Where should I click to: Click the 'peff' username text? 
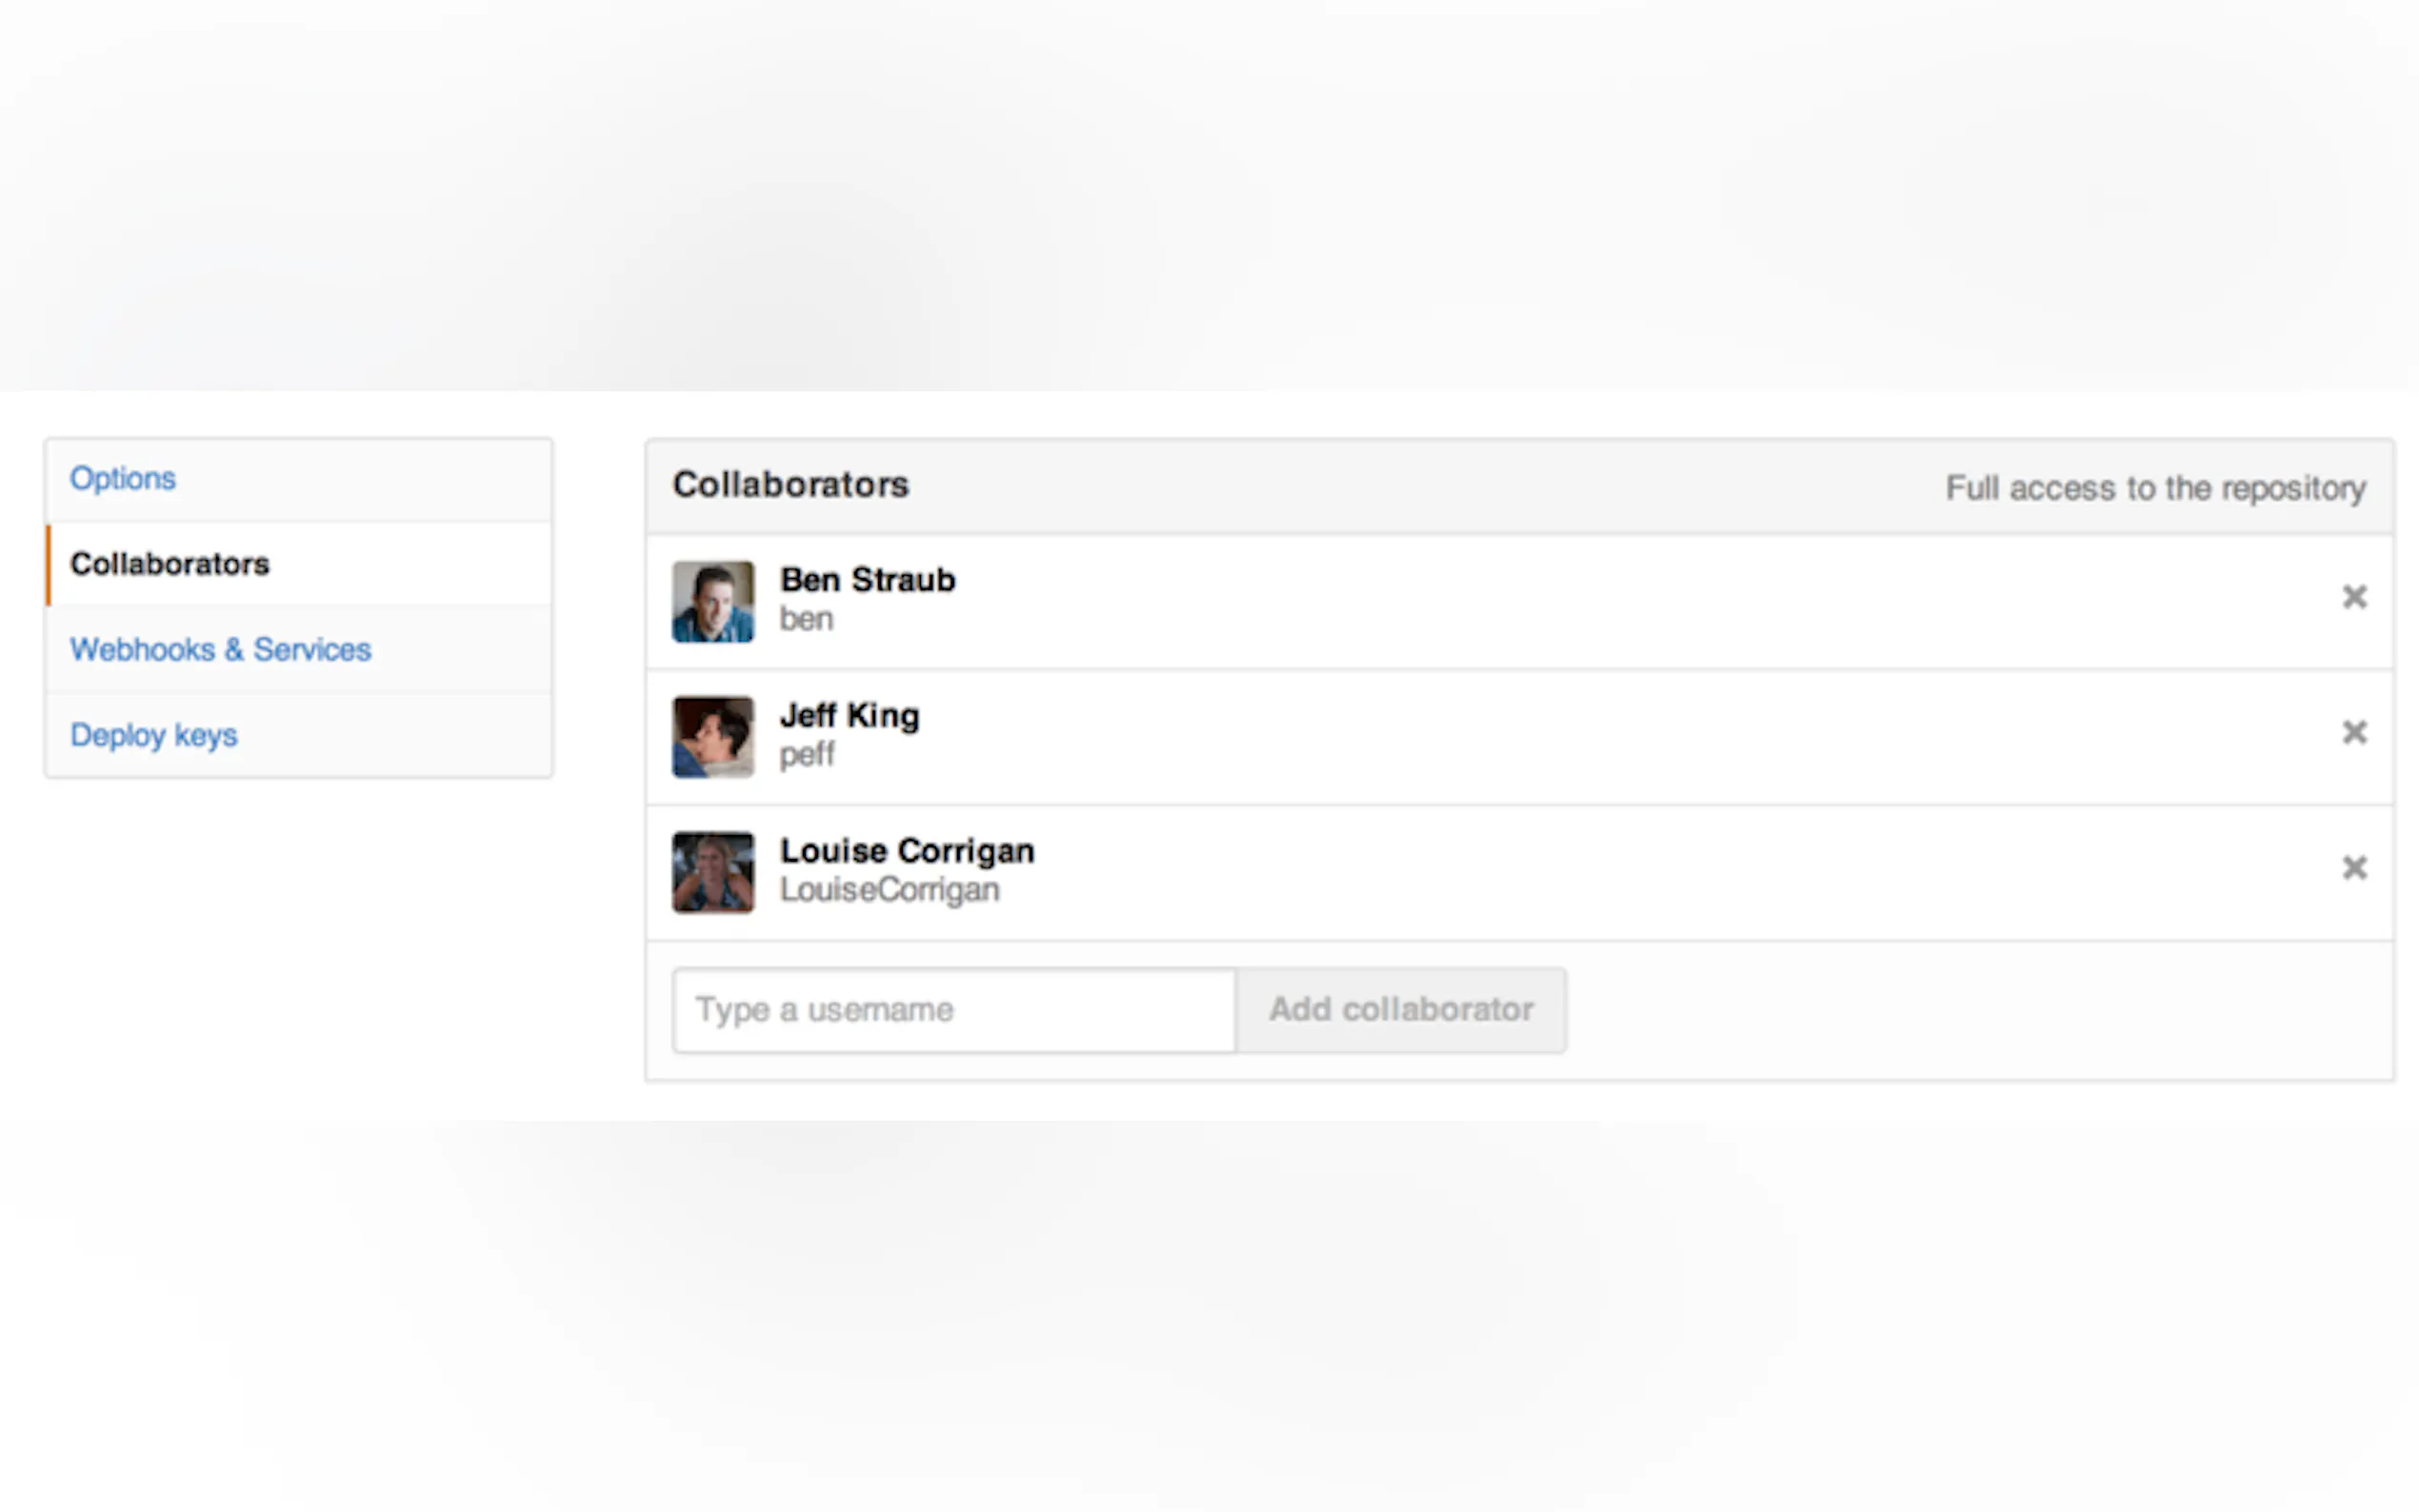pyautogui.click(x=807, y=754)
